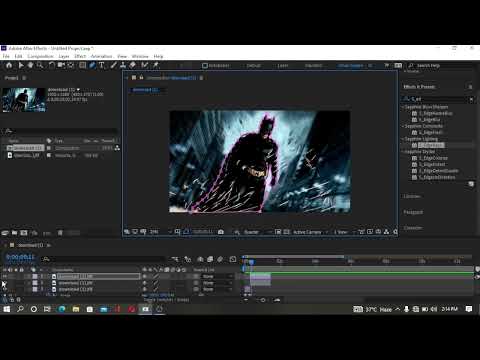Create a new composition from the Project panel
This screenshot has width=480, height=360.
24,233
